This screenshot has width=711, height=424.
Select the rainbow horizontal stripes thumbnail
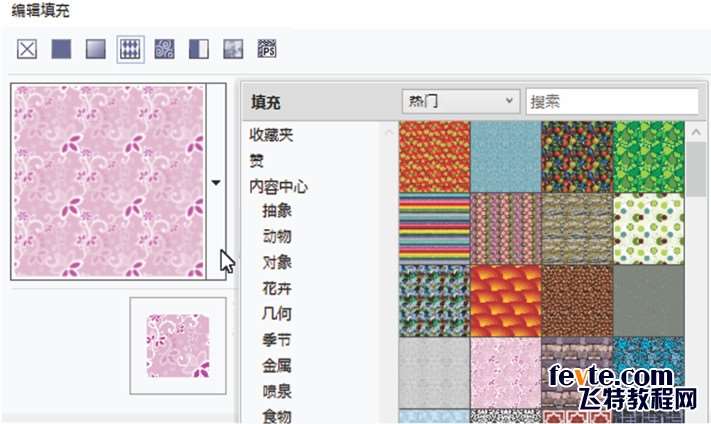tap(434, 229)
